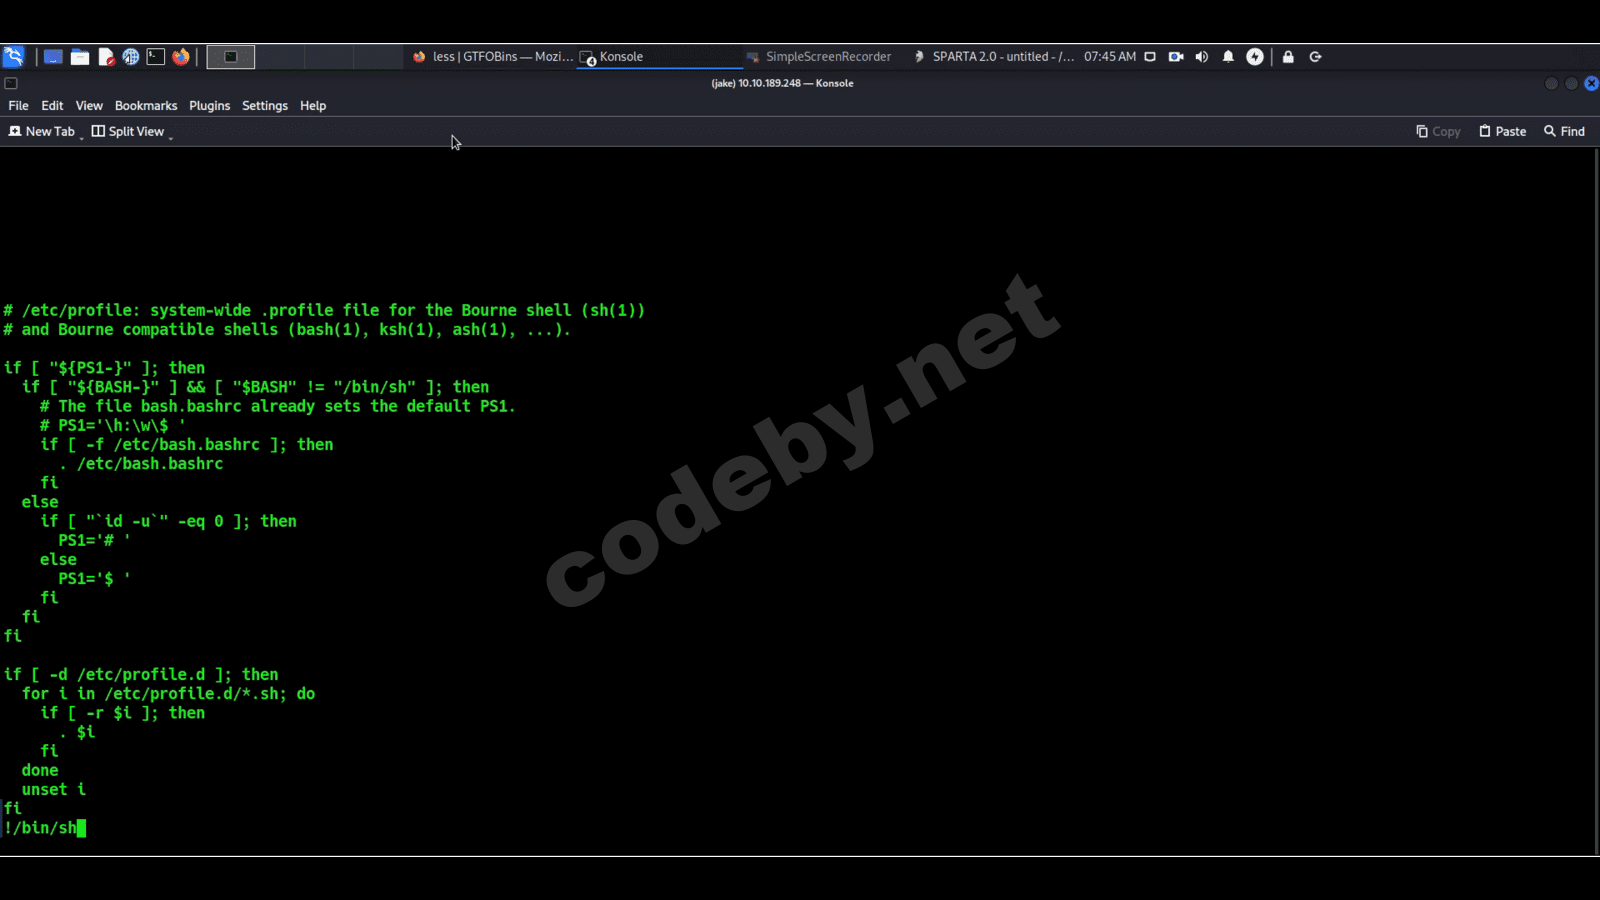Open the File menu

pos(18,106)
